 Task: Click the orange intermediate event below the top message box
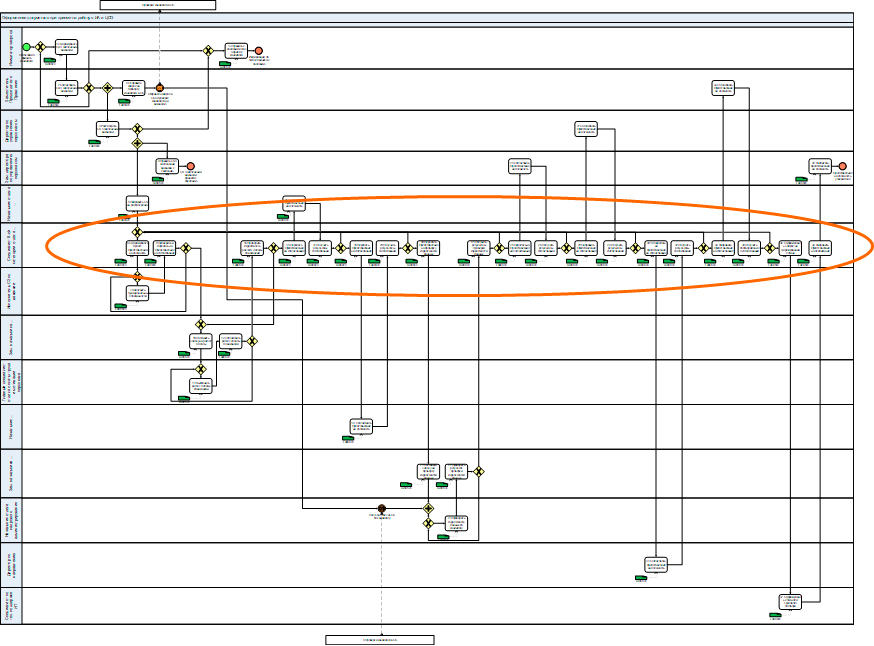point(159,88)
